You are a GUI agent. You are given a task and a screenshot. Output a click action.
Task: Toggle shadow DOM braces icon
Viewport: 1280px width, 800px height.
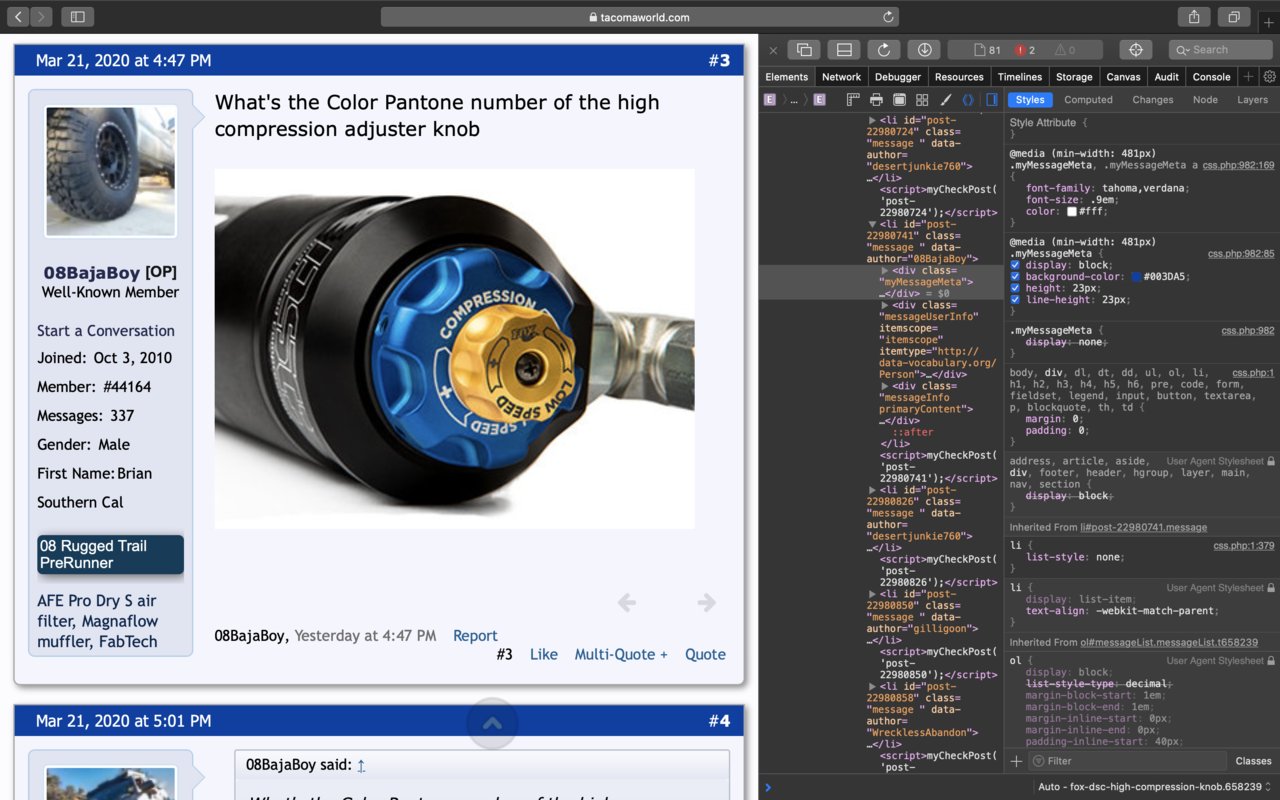(x=968, y=100)
